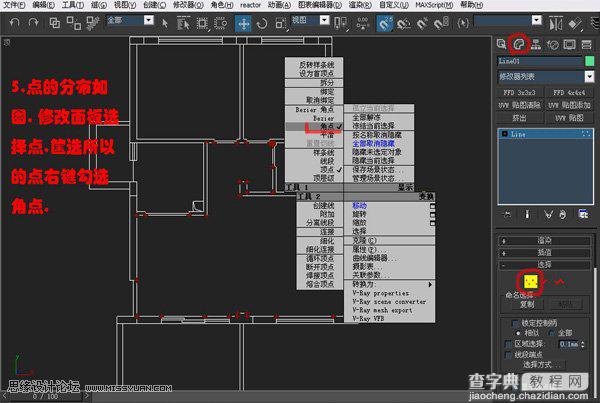Choose 角点 in the context menu

314,126
